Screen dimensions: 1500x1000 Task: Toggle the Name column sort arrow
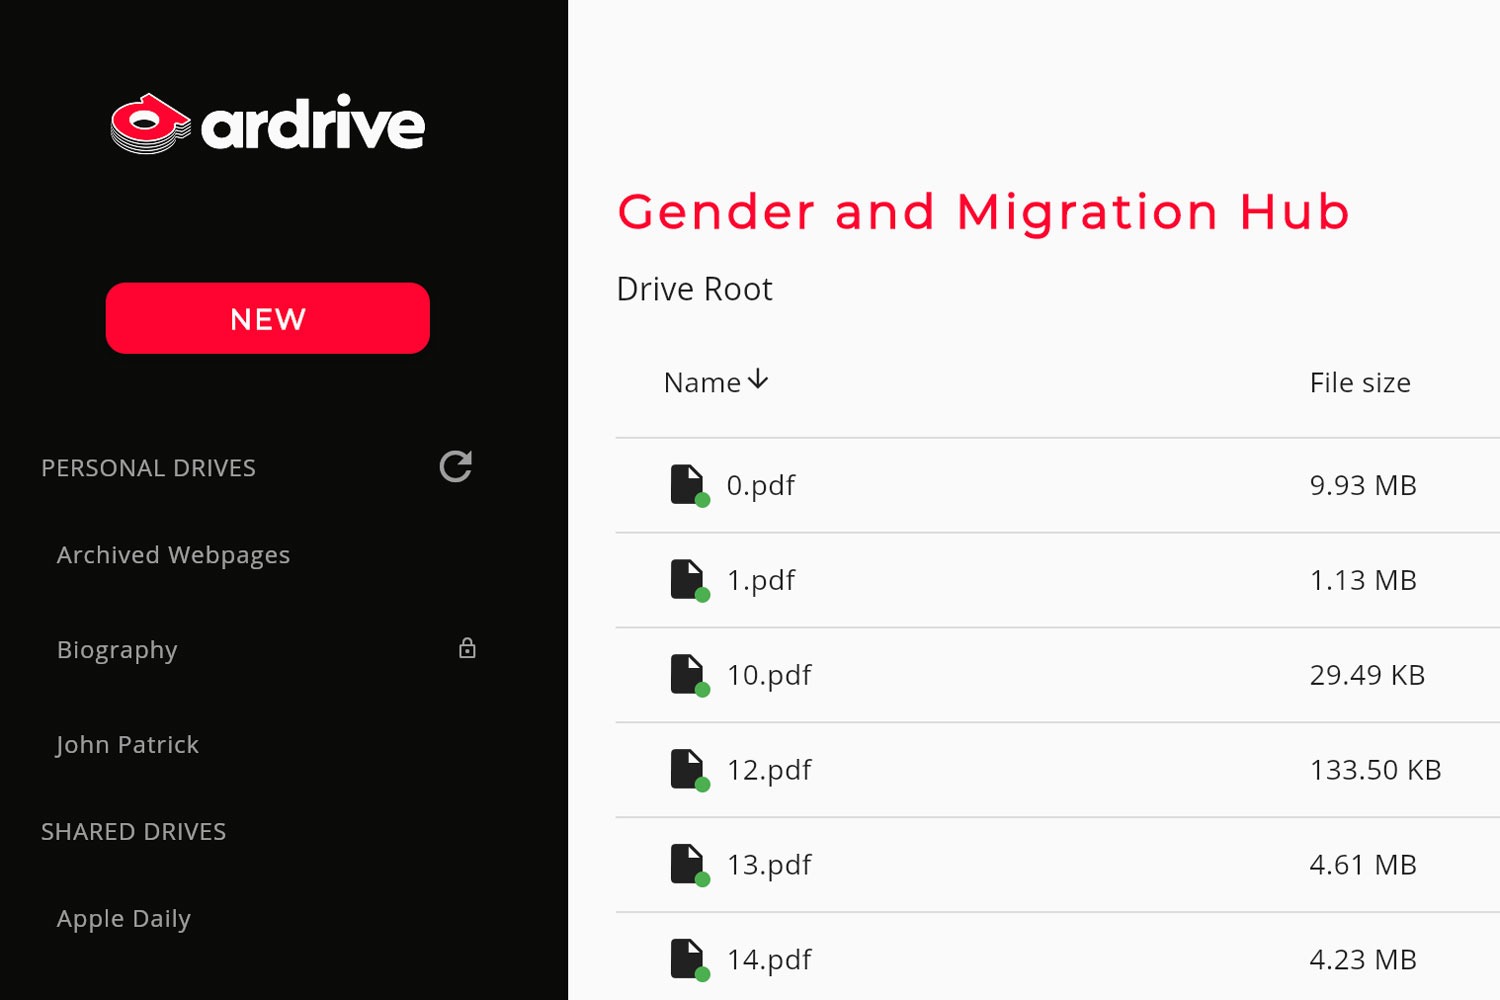758,380
